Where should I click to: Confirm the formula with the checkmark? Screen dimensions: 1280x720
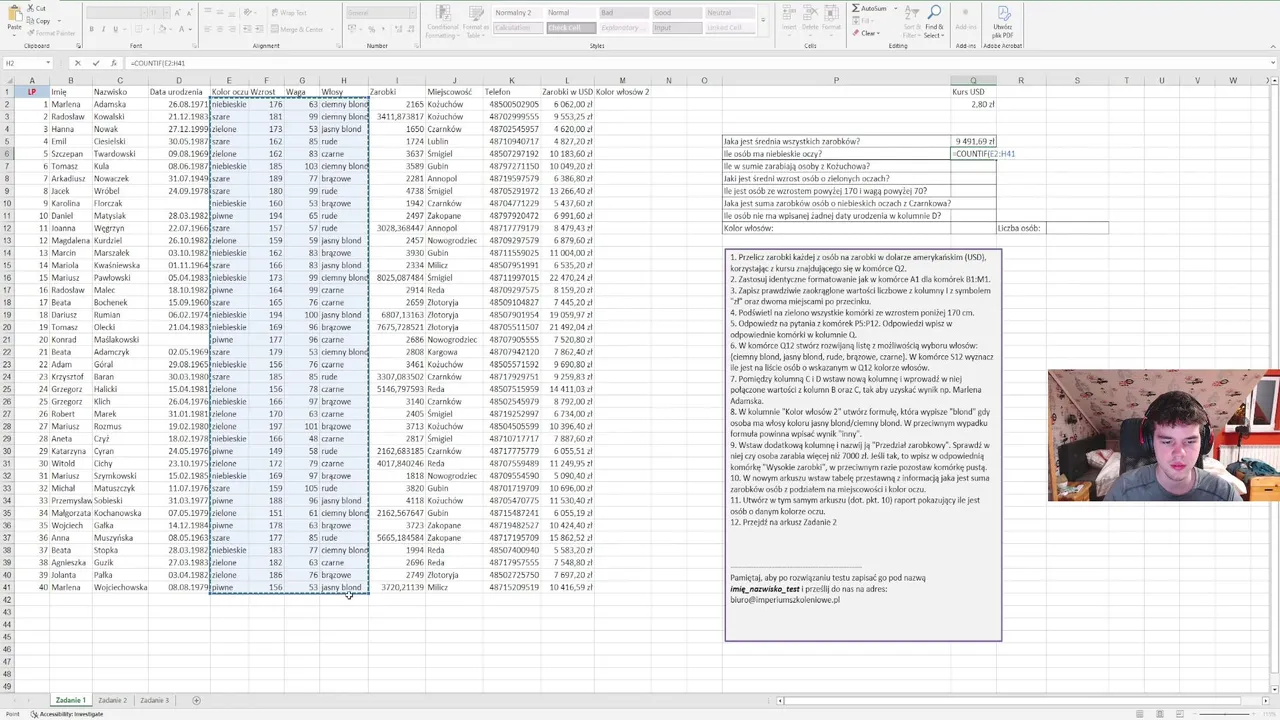95,63
